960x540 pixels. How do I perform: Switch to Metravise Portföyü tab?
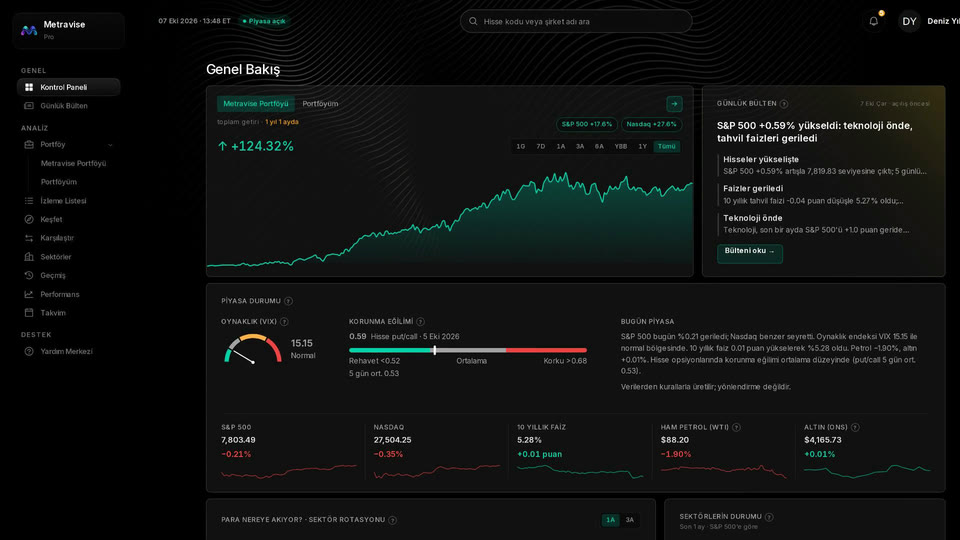click(255, 103)
